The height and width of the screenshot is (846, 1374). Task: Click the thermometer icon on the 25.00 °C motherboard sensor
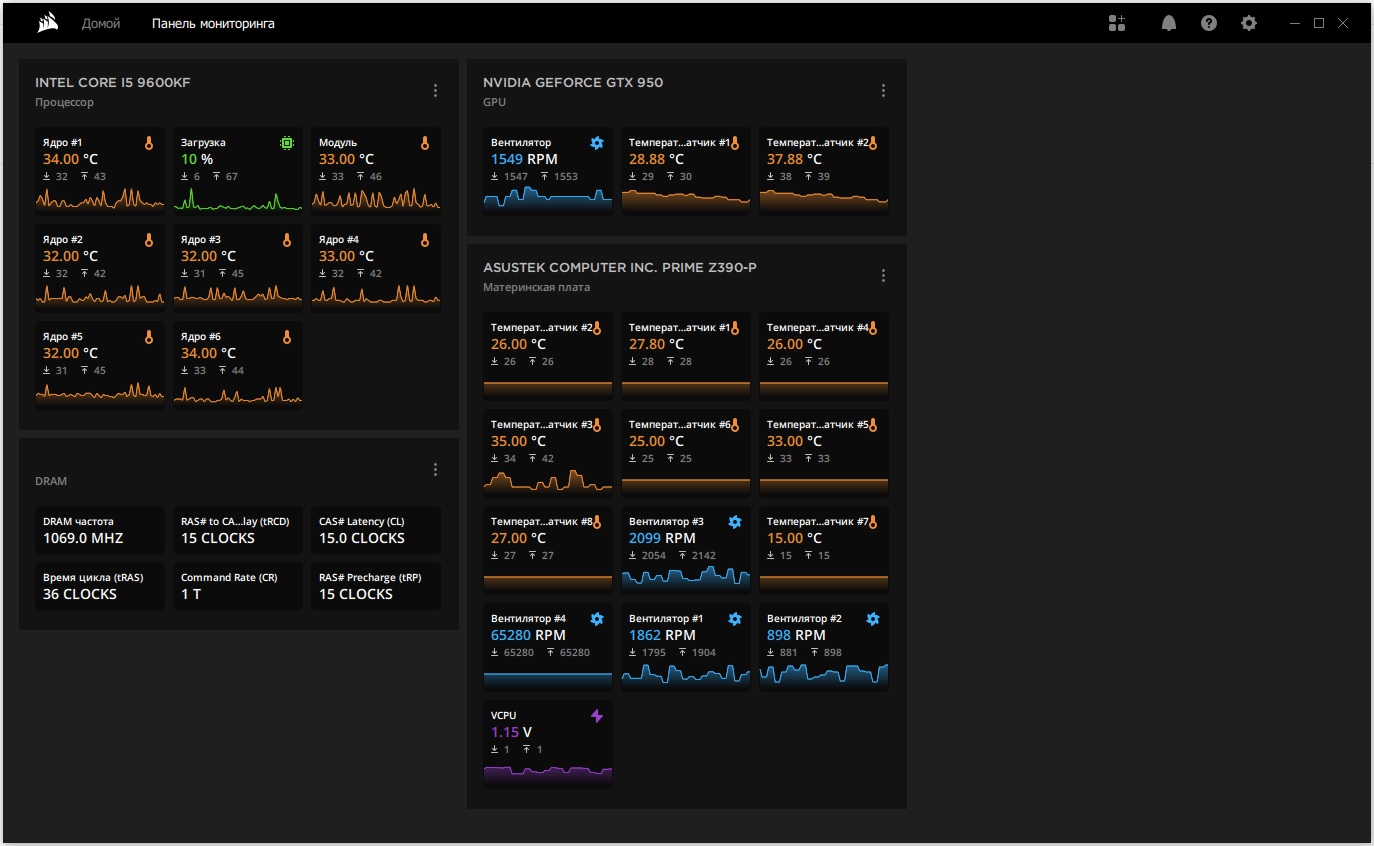pyautogui.click(x=735, y=425)
